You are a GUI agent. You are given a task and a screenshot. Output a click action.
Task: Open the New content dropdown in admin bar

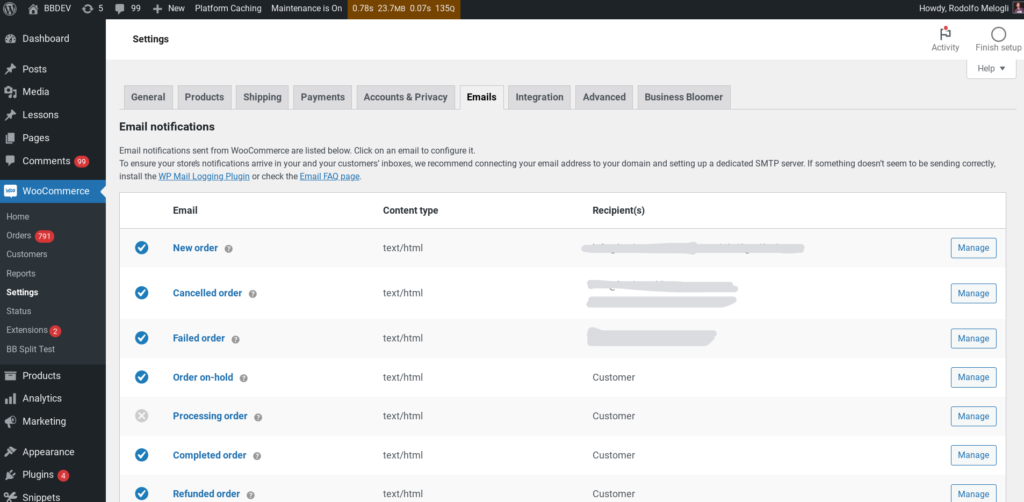tap(168, 9)
